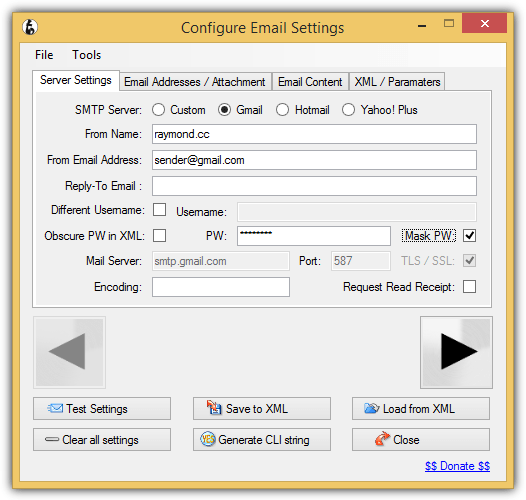Toggle Obscure PW in XML checkbox

click(159, 236)
